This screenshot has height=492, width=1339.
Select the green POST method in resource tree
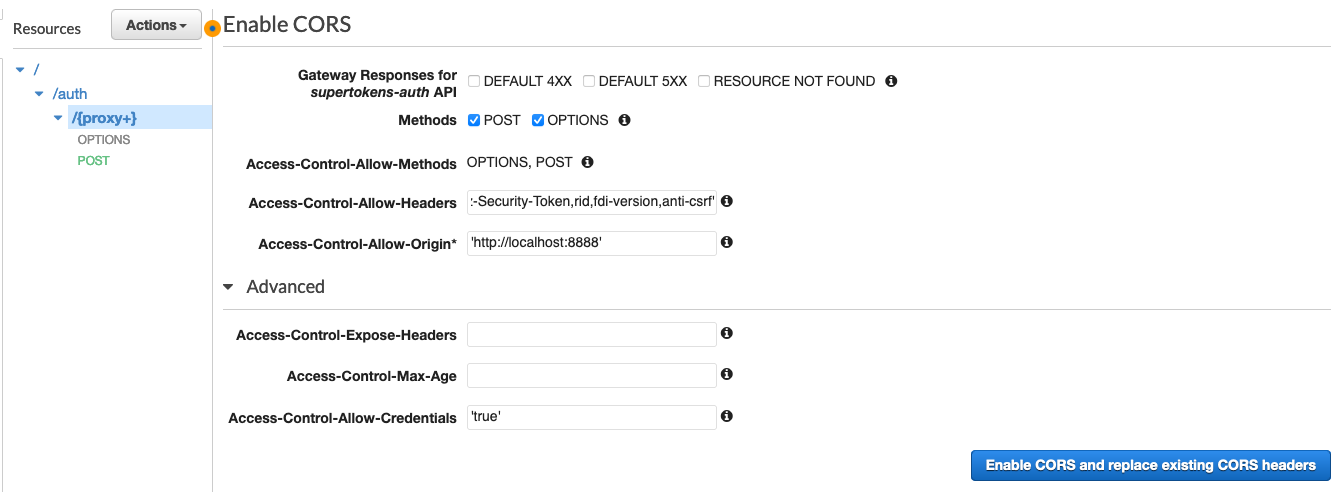(x=94, y=161)
